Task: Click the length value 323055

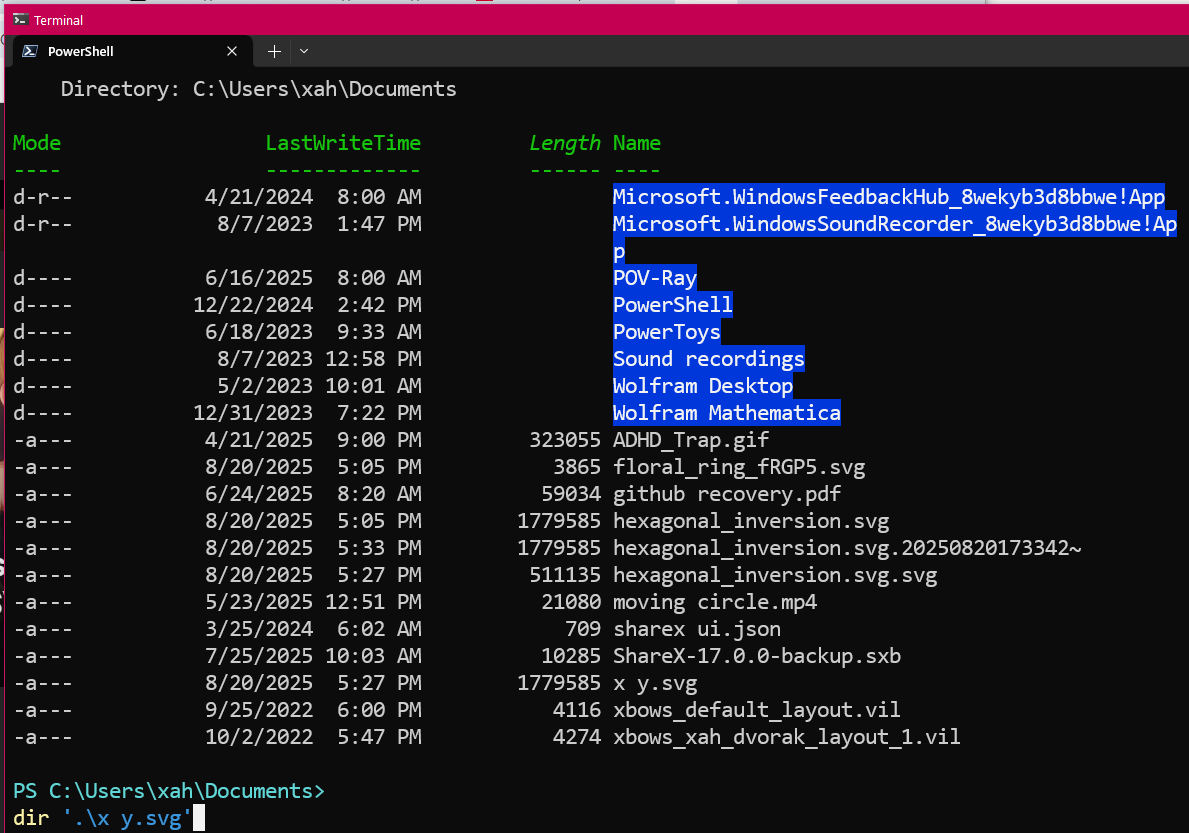Action: pyautogui.click(x=565, y=440)
